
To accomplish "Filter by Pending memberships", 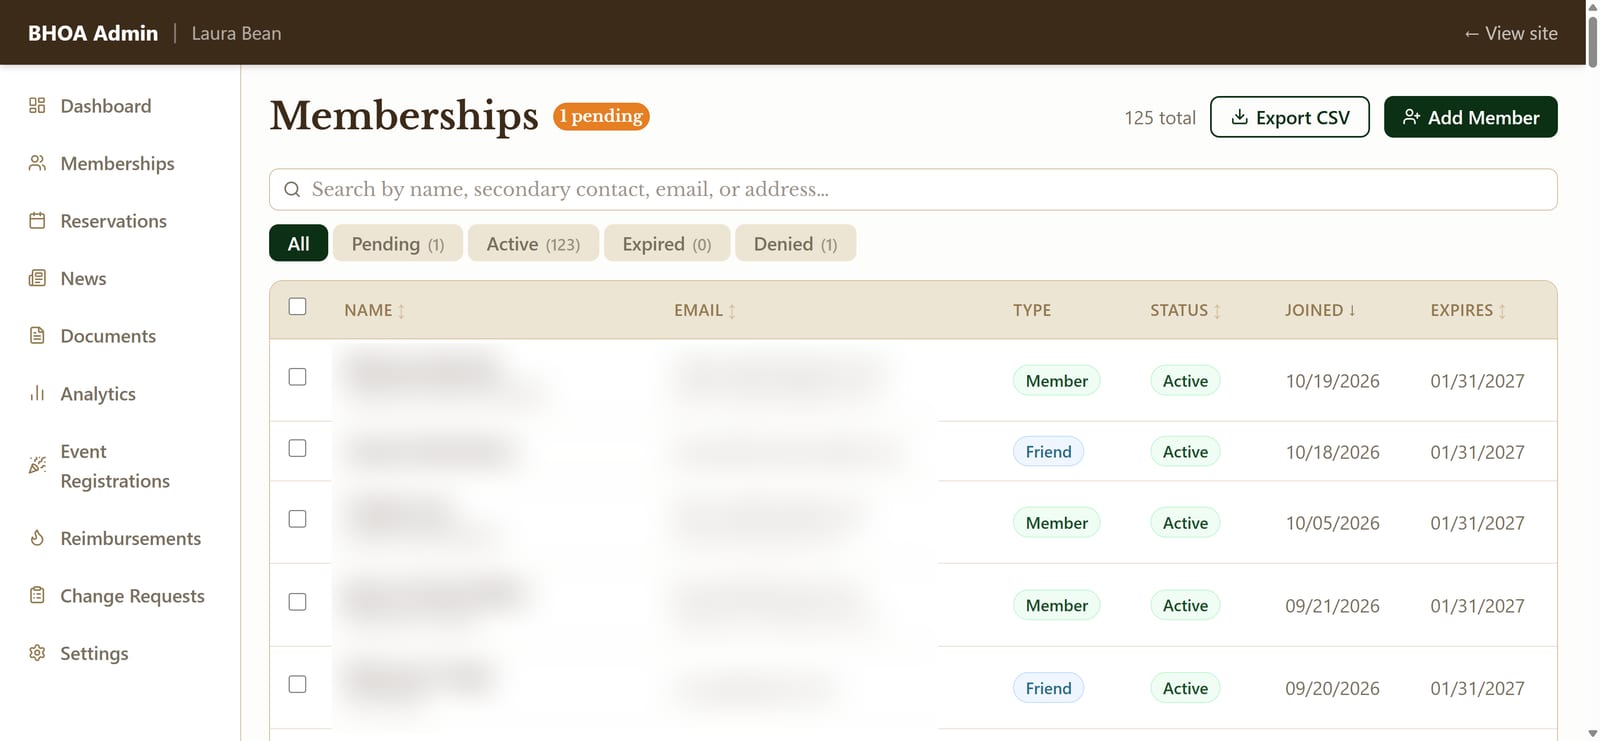I will click(x=398, y=243).
